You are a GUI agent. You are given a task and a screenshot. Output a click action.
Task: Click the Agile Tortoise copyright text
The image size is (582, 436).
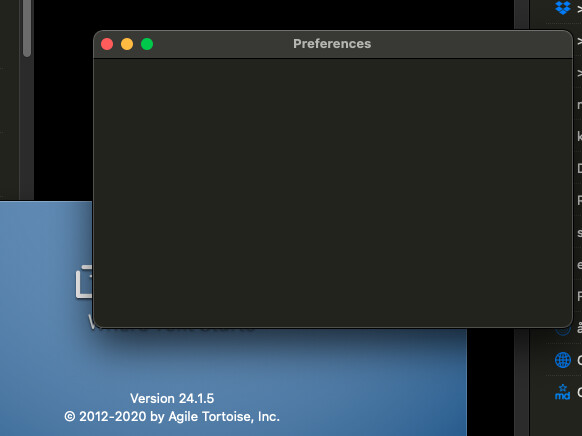(x=172, y=417)
